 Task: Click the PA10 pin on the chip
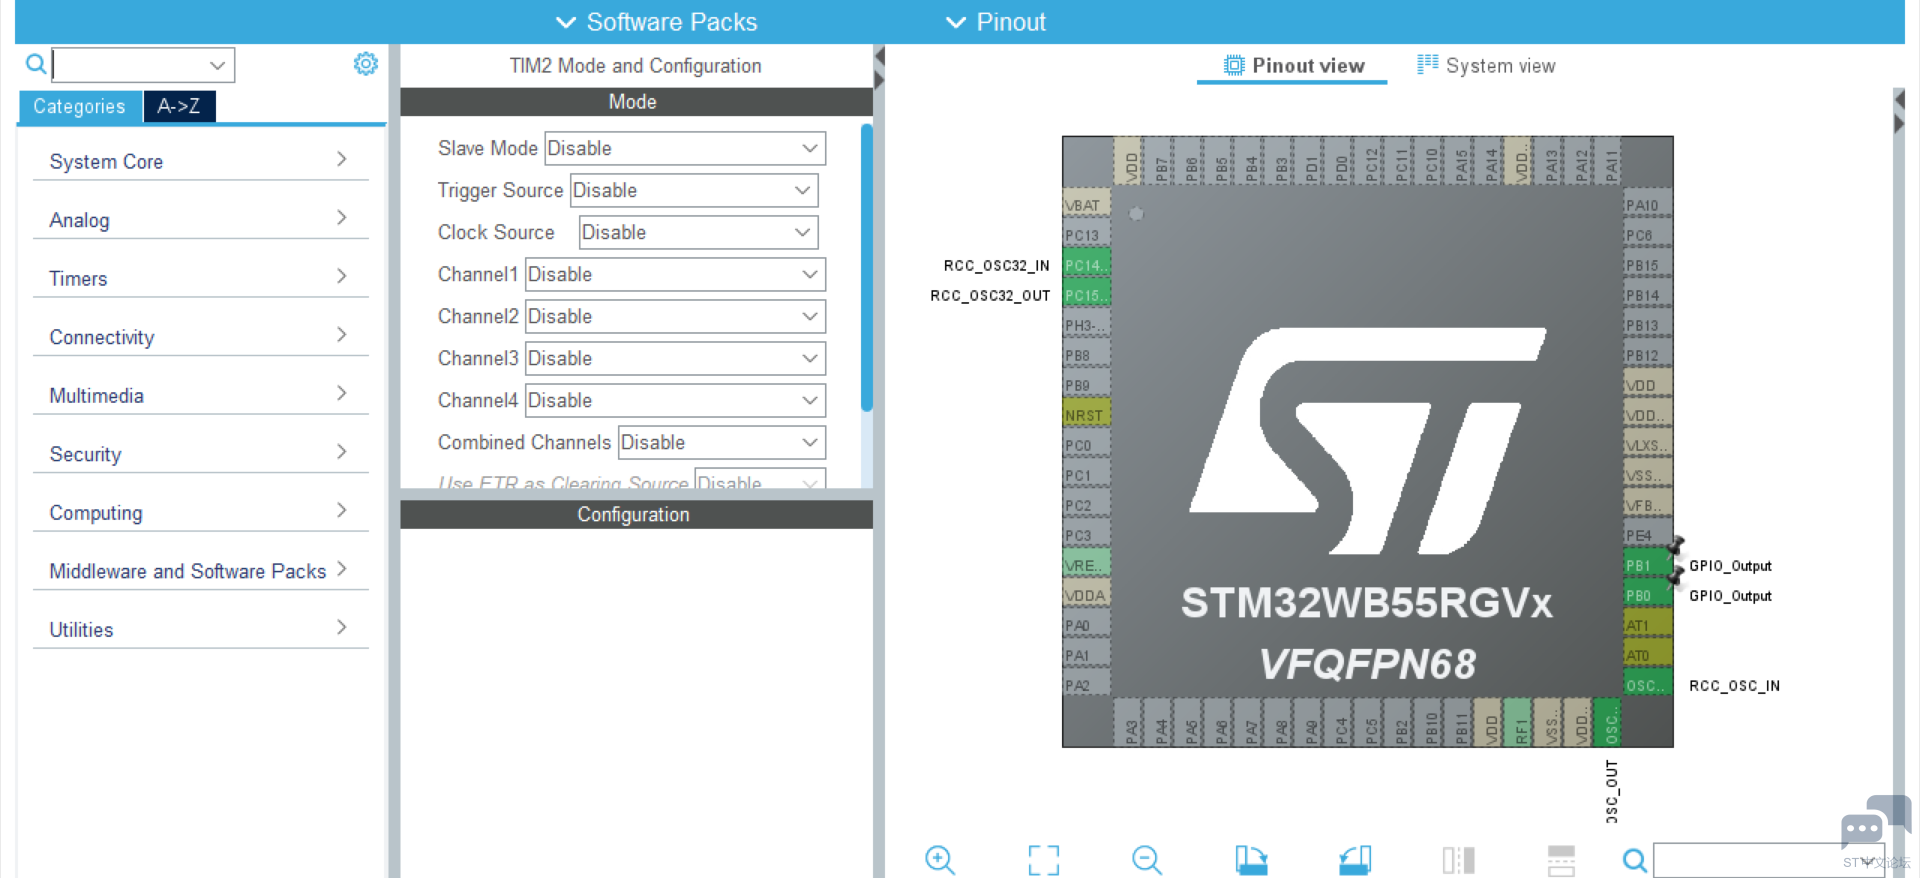click(x=1647, y=205)
